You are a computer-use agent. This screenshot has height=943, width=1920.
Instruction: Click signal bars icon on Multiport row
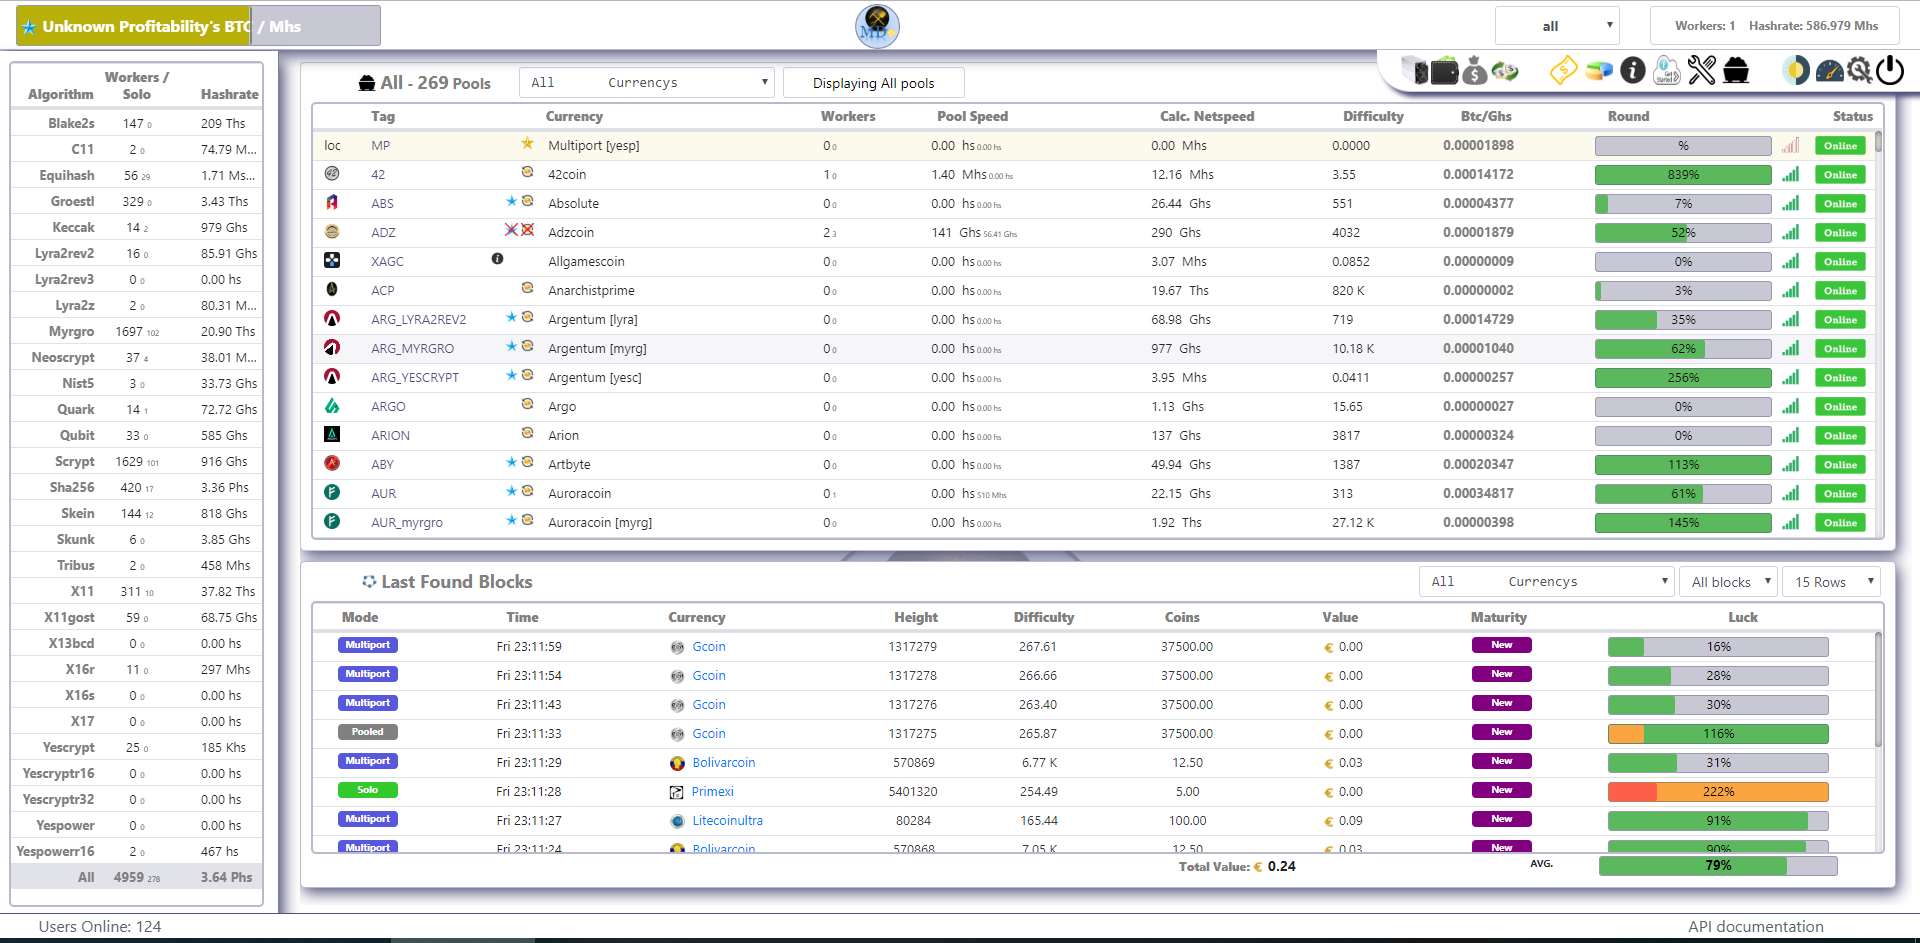[x=1790, y=145]
